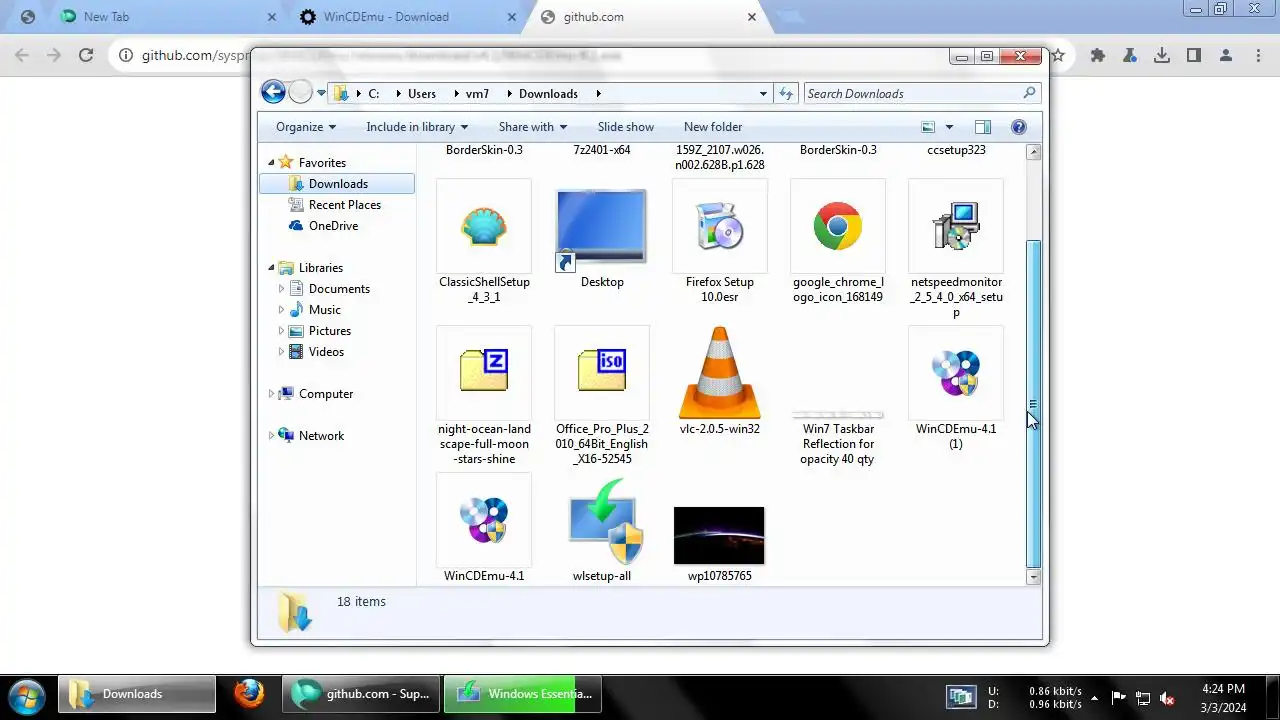Viewport: 1280px width, 720px height.
Task: Click the Explorer Back arrow button
Action: pos(273,93)
